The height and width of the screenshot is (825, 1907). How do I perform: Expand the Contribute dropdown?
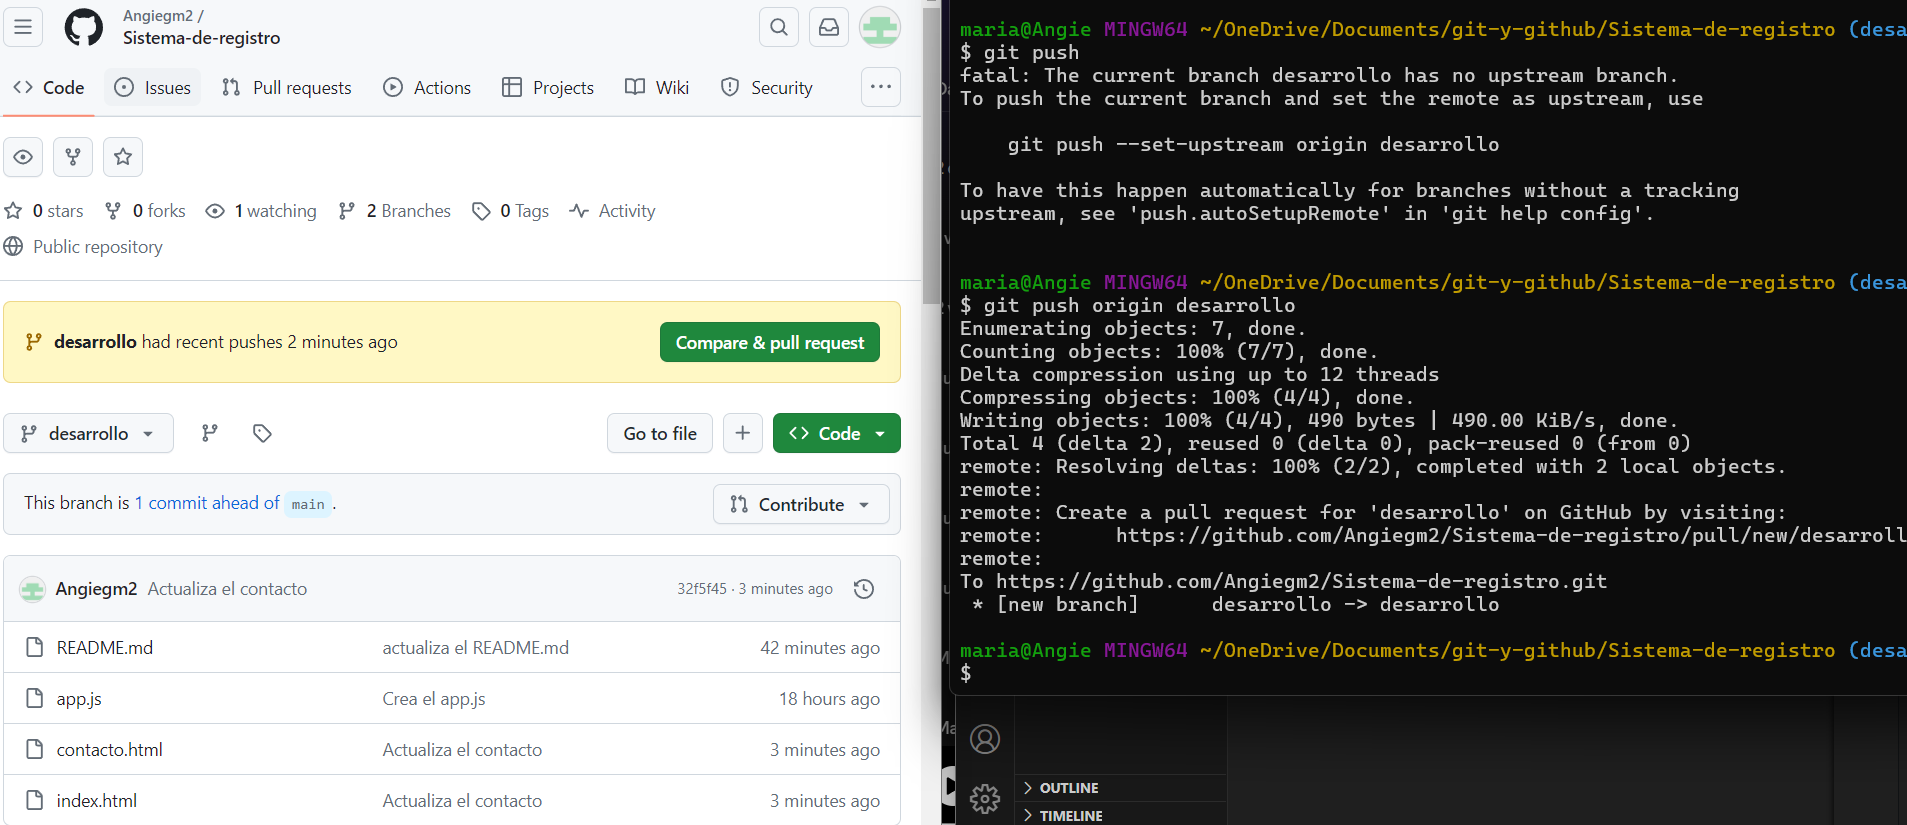click(x=801, y=504)
